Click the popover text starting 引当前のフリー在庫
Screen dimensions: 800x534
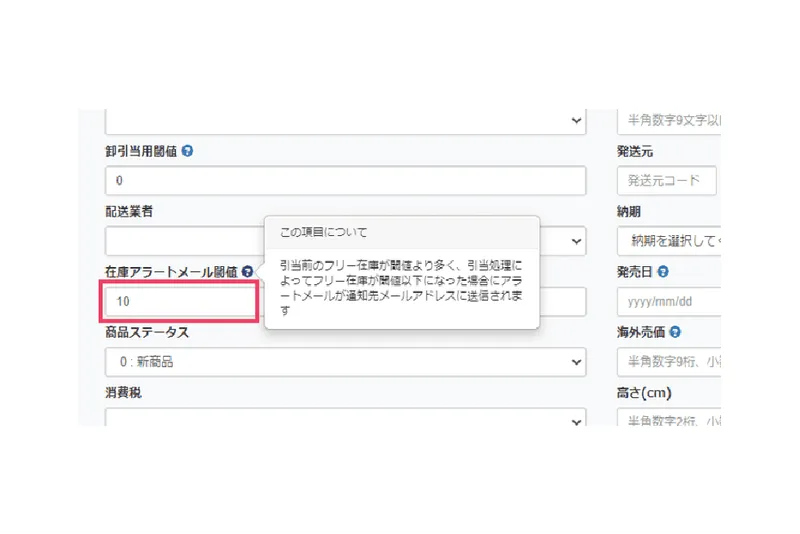tap(401, 288)
